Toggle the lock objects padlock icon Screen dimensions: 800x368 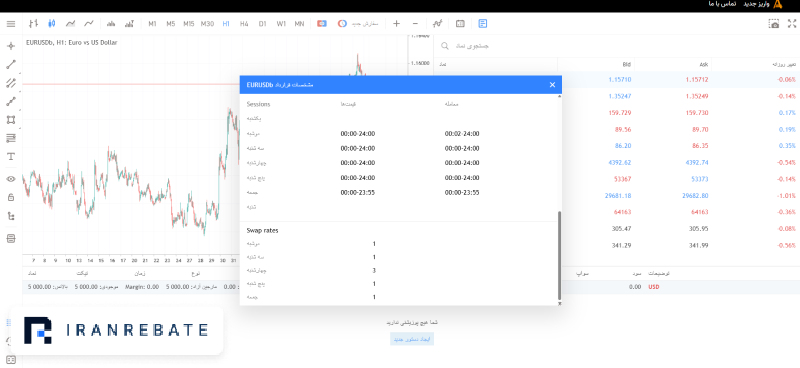coord(11,198)
